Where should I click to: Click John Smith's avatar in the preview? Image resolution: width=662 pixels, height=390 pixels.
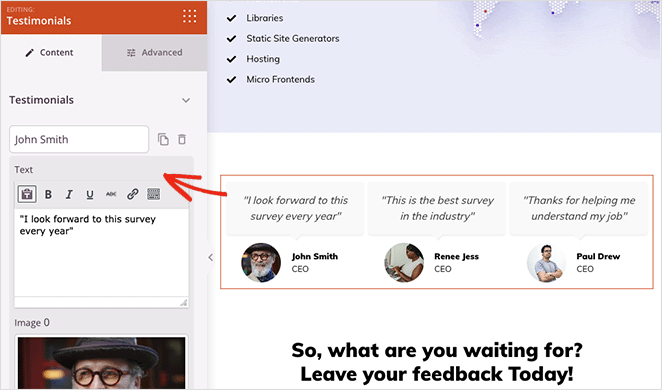pos(261,263)
